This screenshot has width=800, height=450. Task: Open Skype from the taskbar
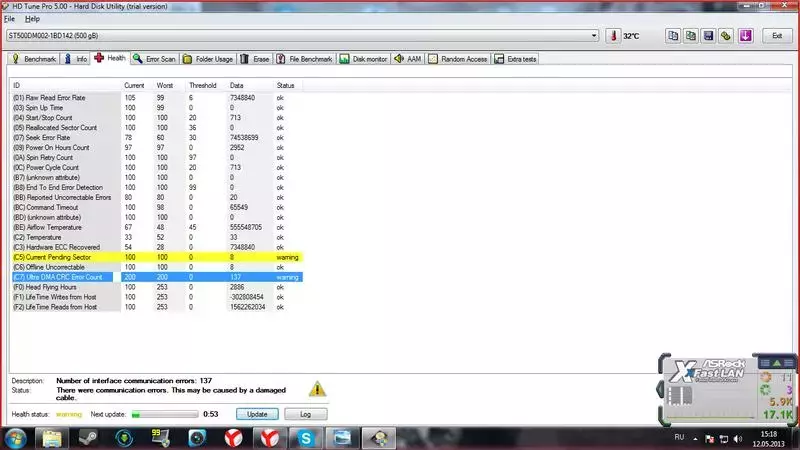click(306, 438)
